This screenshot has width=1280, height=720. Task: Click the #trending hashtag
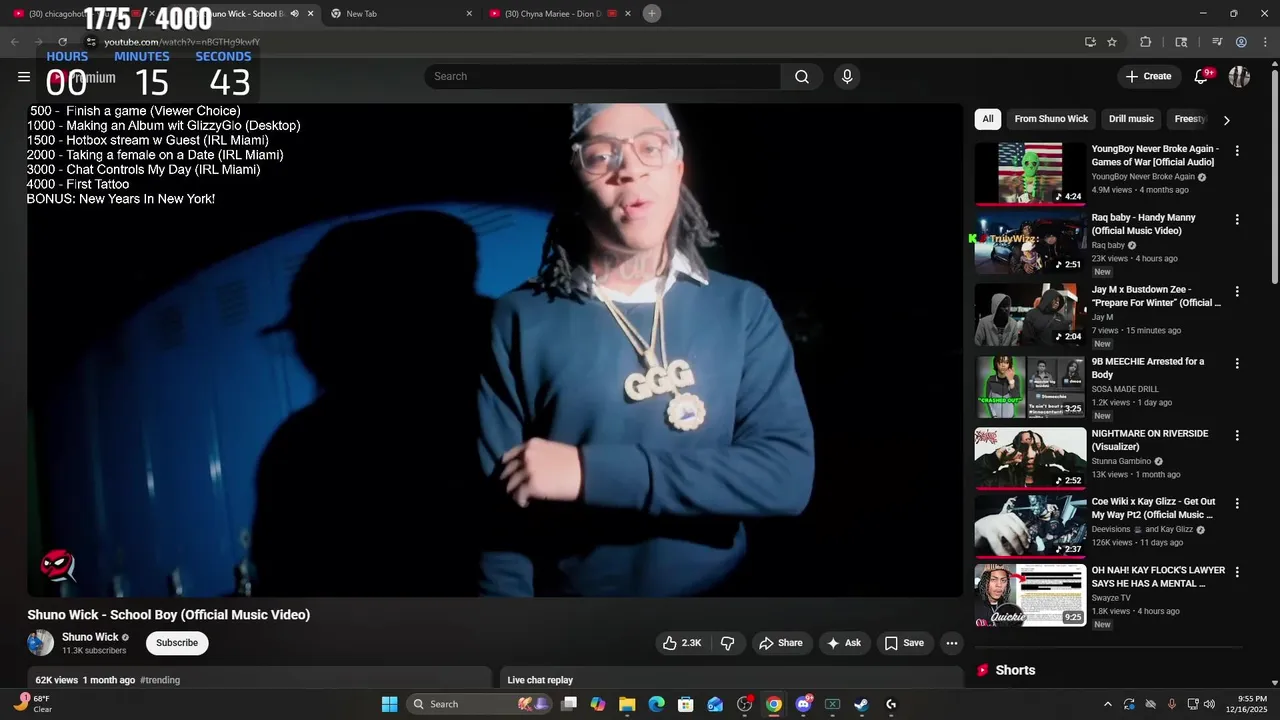click(x=160, y=680)
